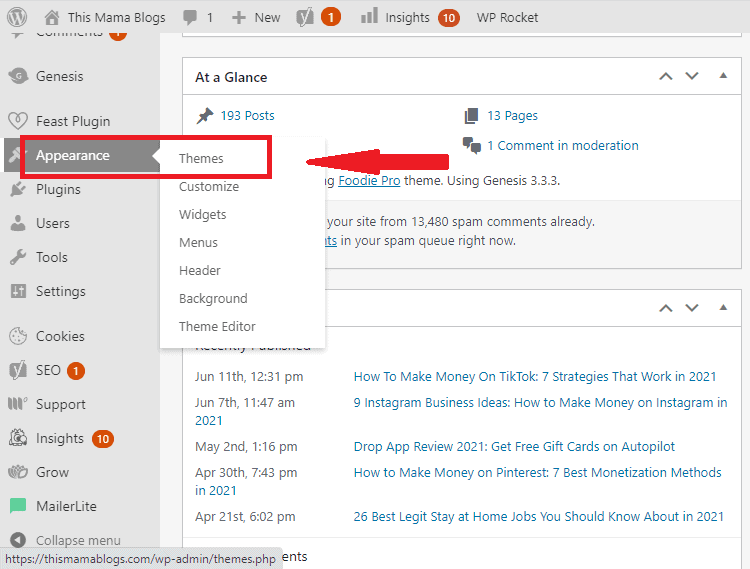Open 26 Best Legit Stay at Home Jobs post
Viewport: 750px width, 569px height.
(x=539, y=516)
